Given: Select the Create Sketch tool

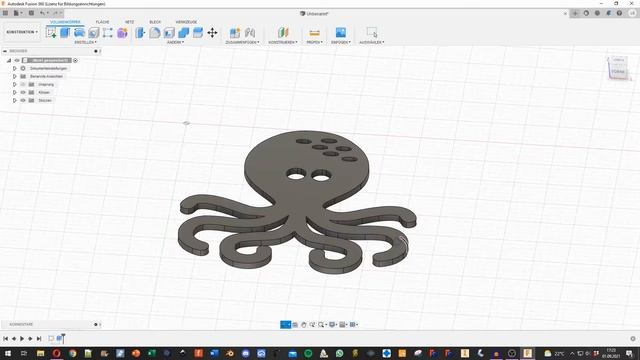Looking at the screenshot, I should (51, 32).
